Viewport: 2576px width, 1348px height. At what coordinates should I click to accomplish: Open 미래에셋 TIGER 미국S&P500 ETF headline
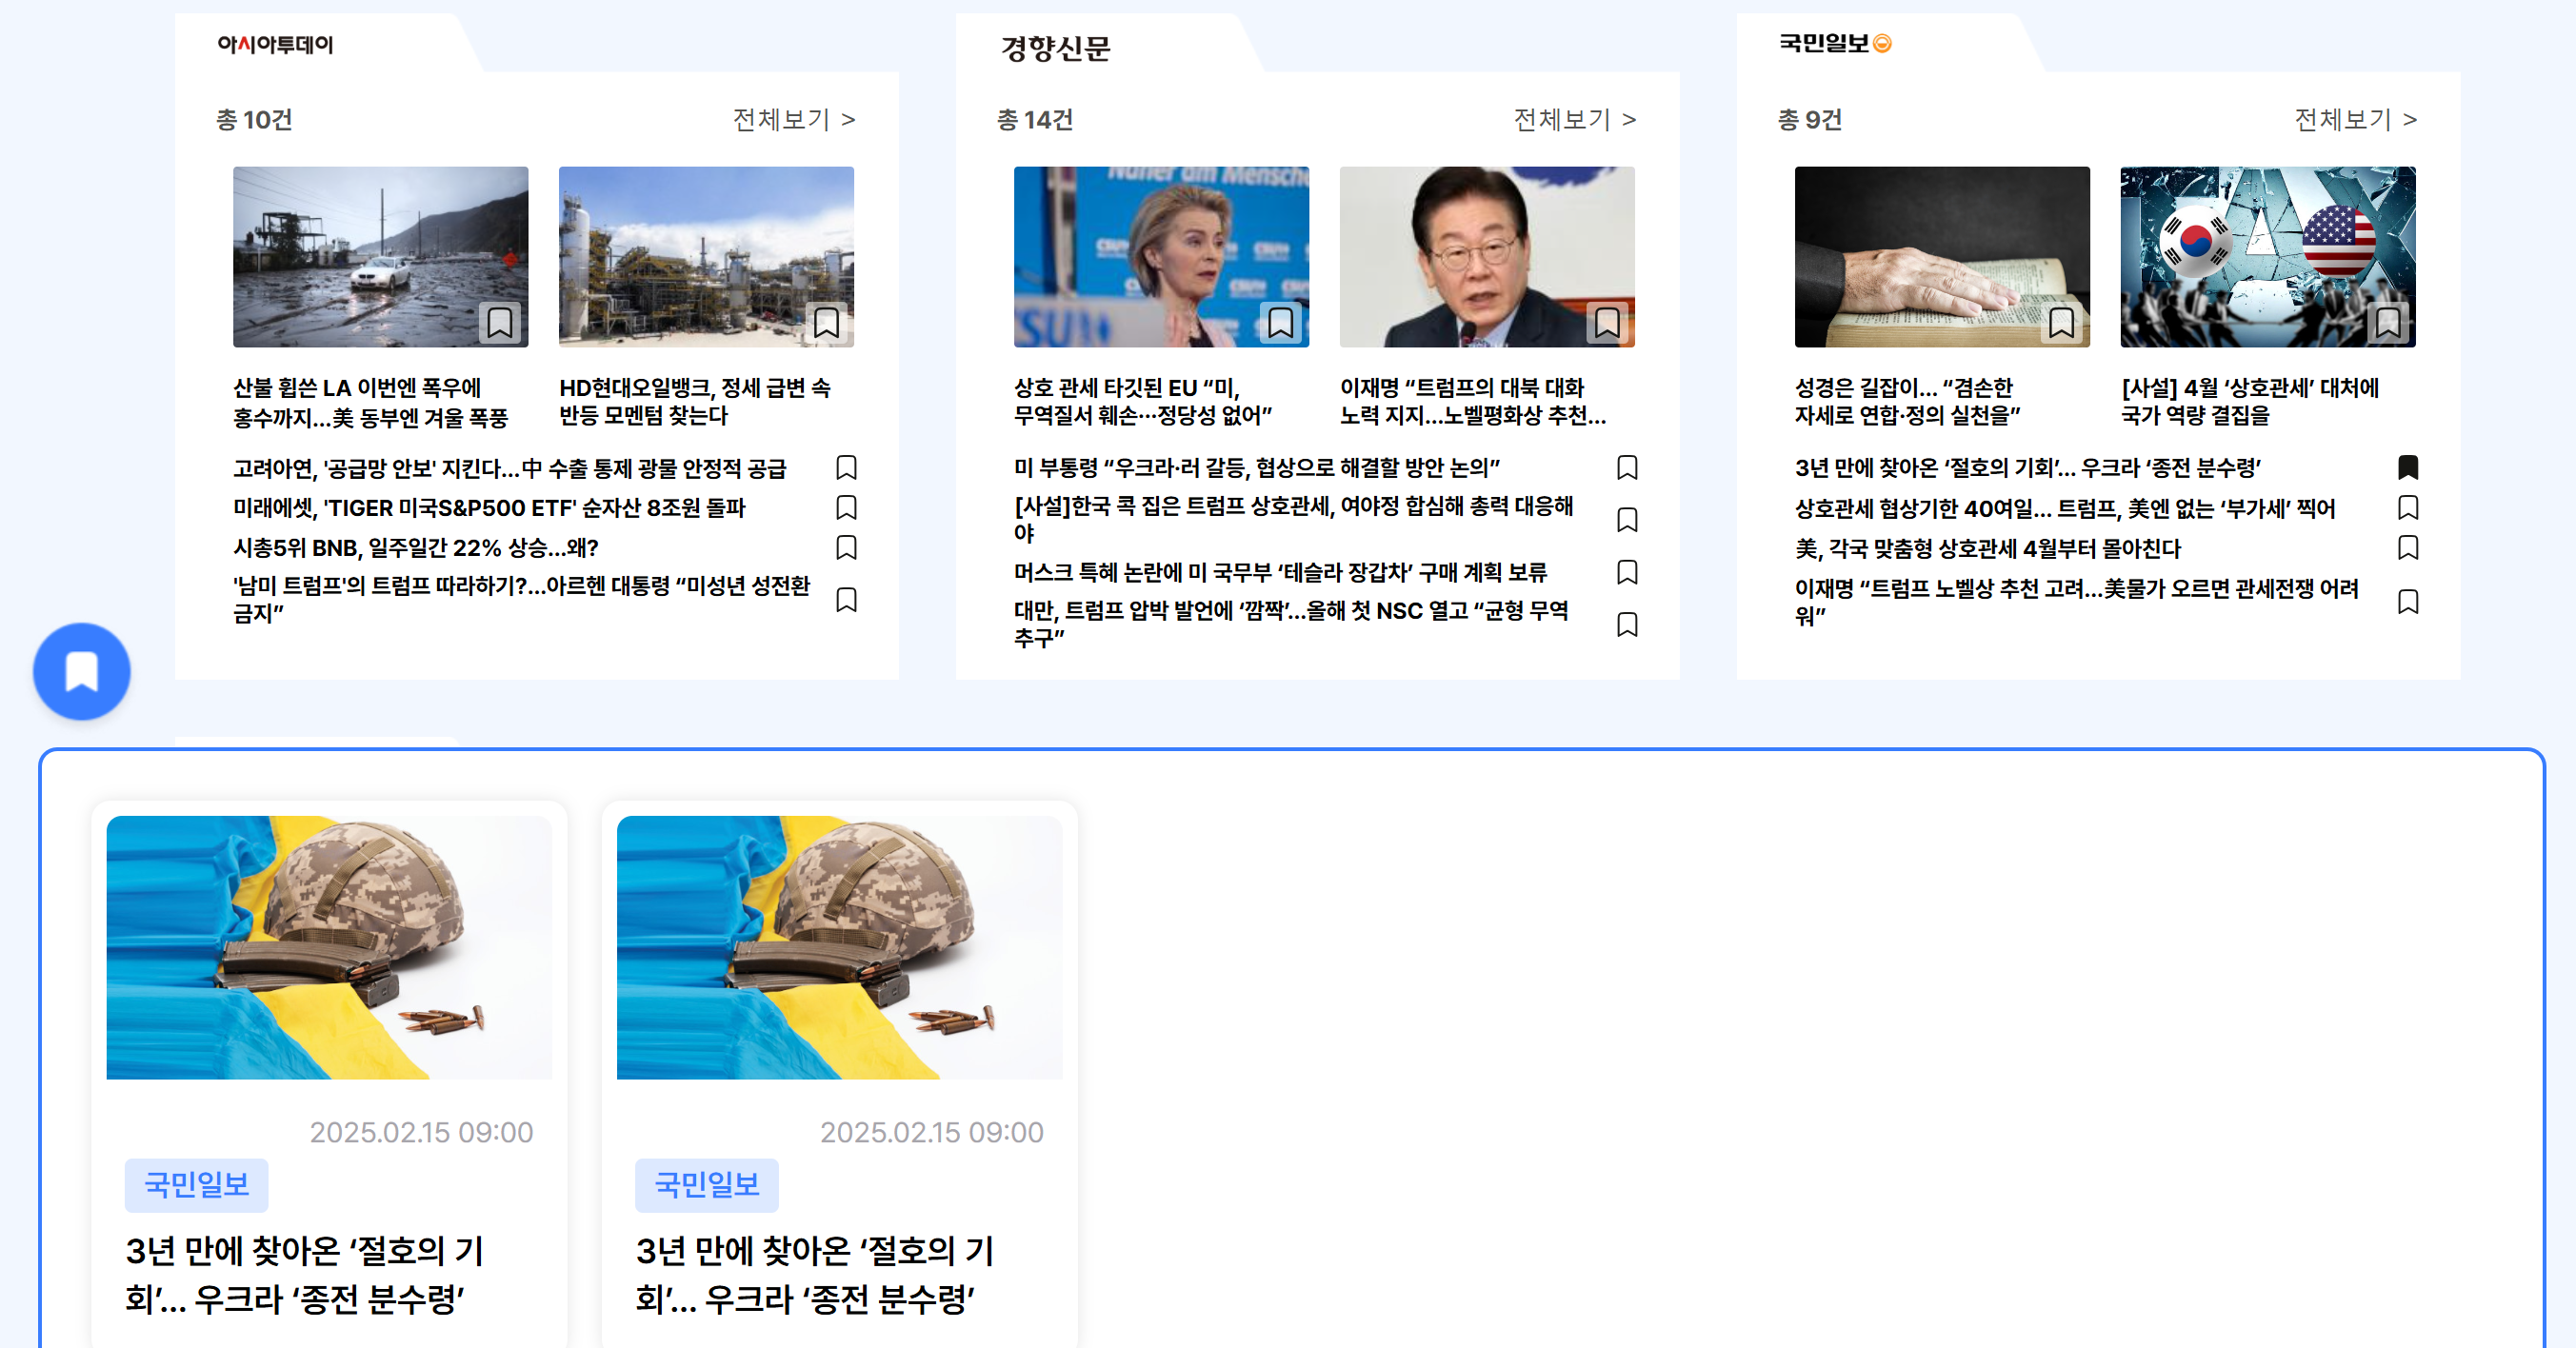coord(489,508)
